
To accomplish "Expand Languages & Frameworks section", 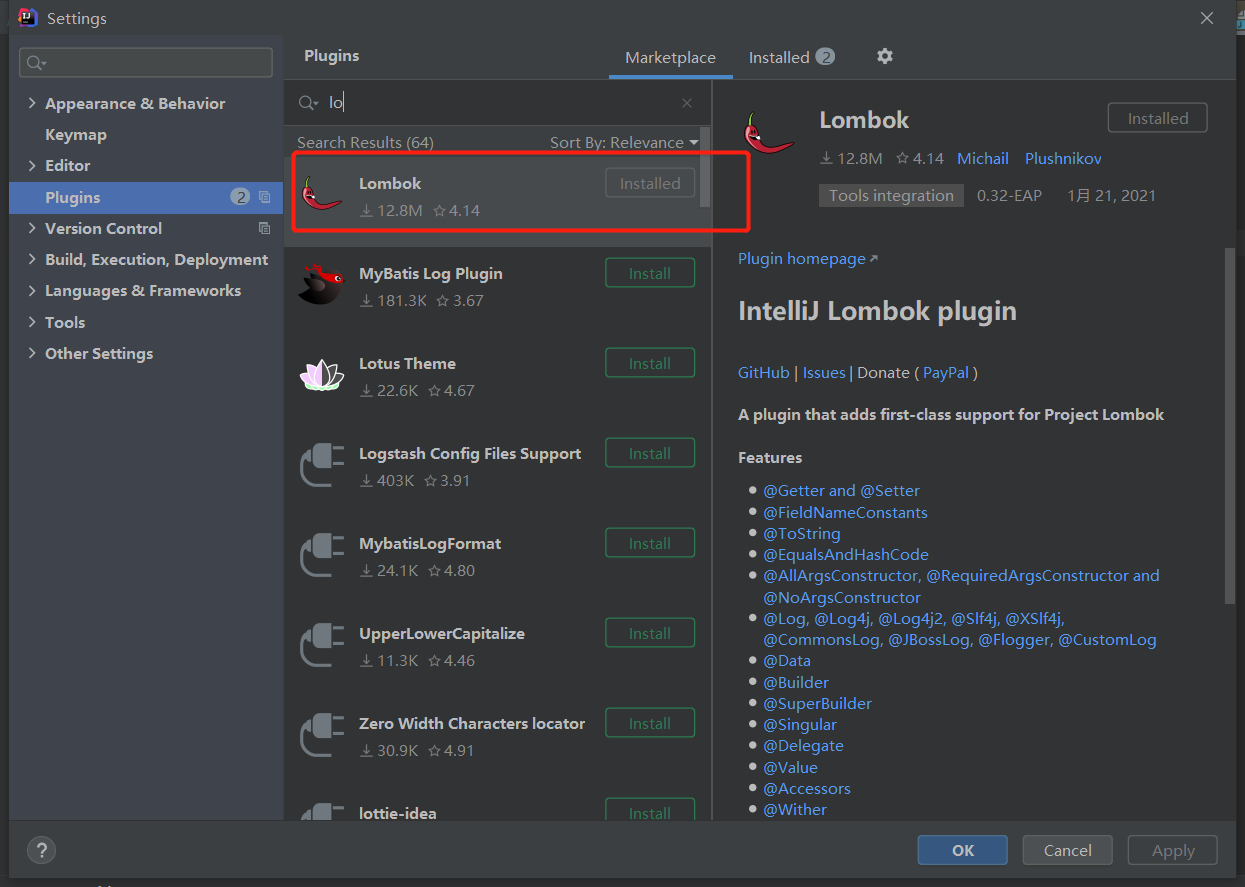I will click(x=32, y=290).
